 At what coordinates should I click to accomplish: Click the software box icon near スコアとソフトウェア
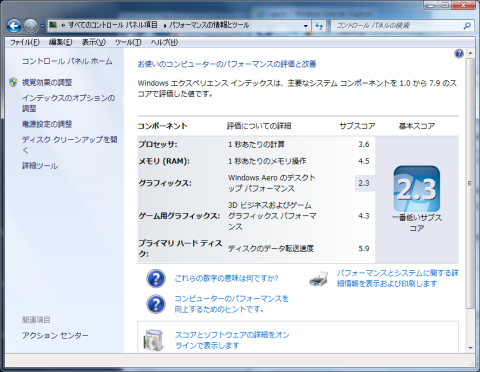coord(154,340)
